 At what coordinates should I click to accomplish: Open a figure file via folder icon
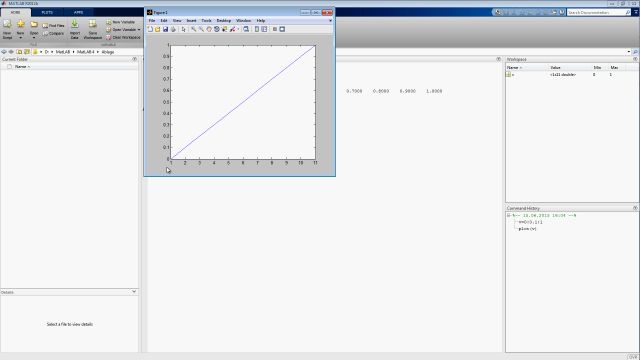(x=158, y=29)
